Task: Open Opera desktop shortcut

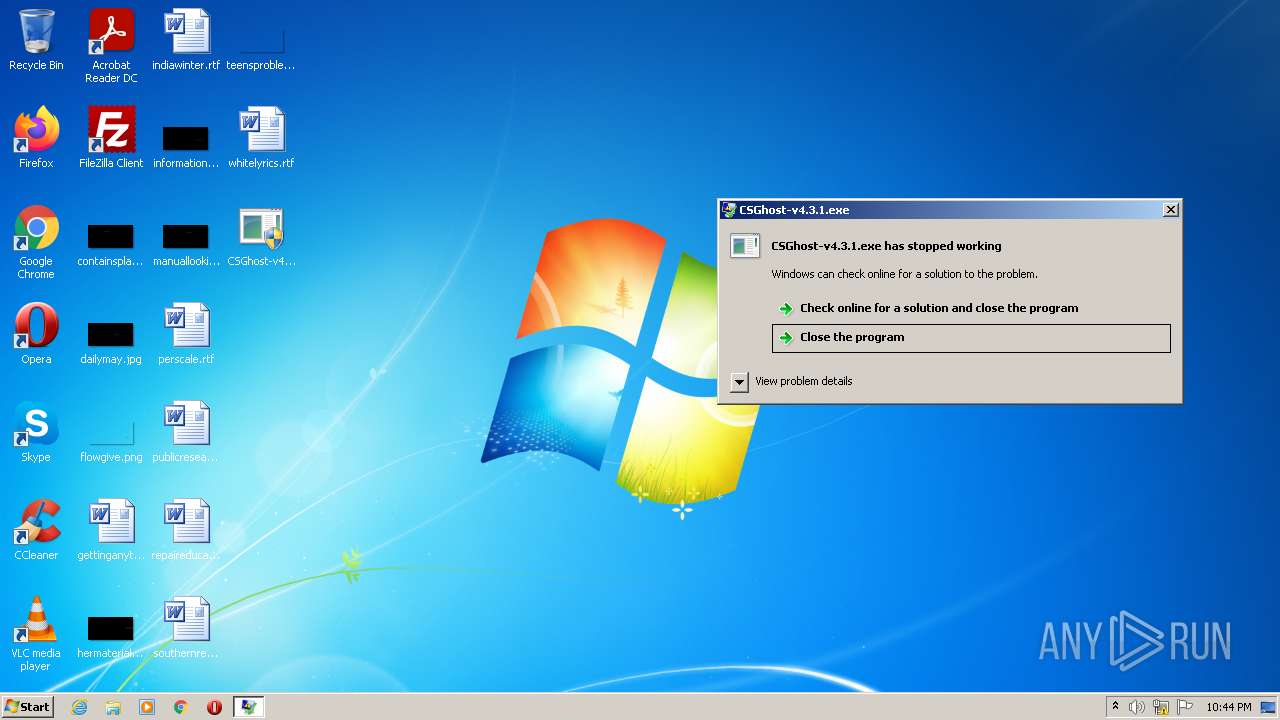Action: (36, 334)
